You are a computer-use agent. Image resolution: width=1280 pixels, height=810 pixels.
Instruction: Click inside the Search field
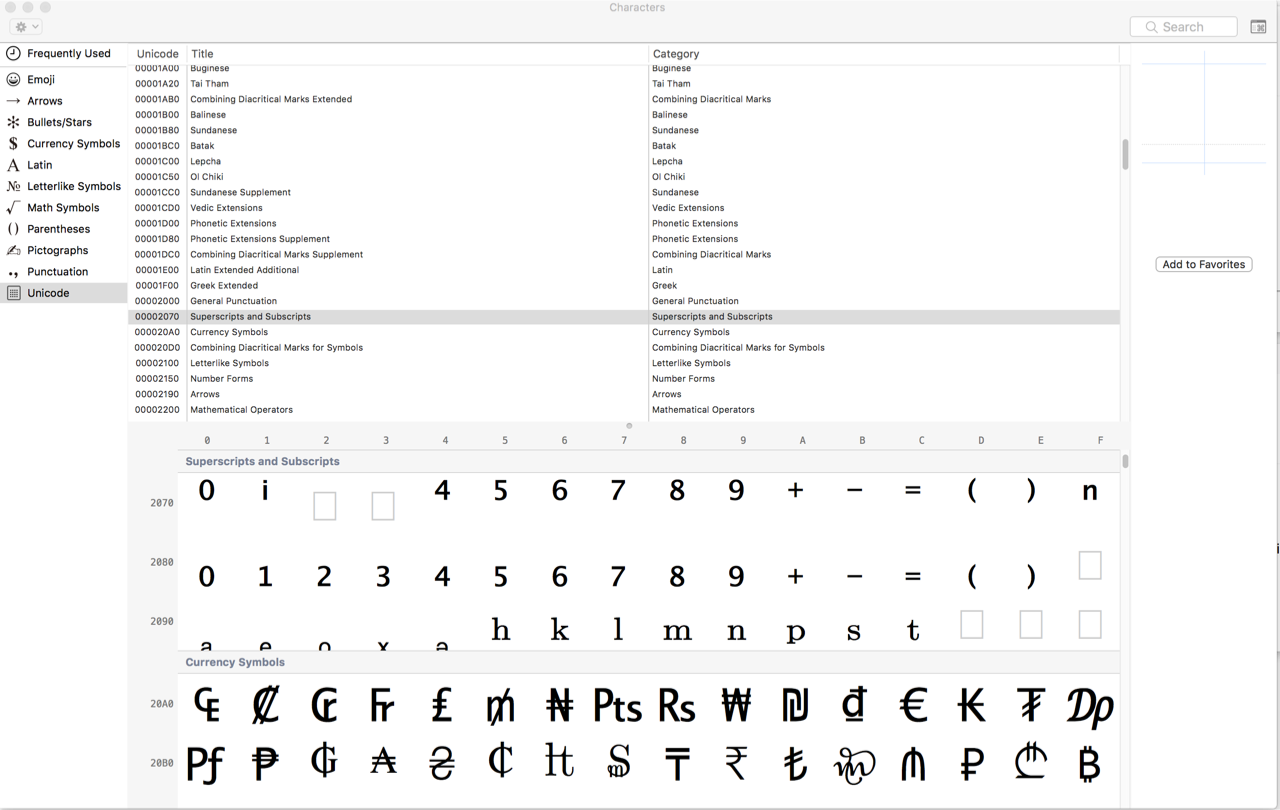[1183, 26]
